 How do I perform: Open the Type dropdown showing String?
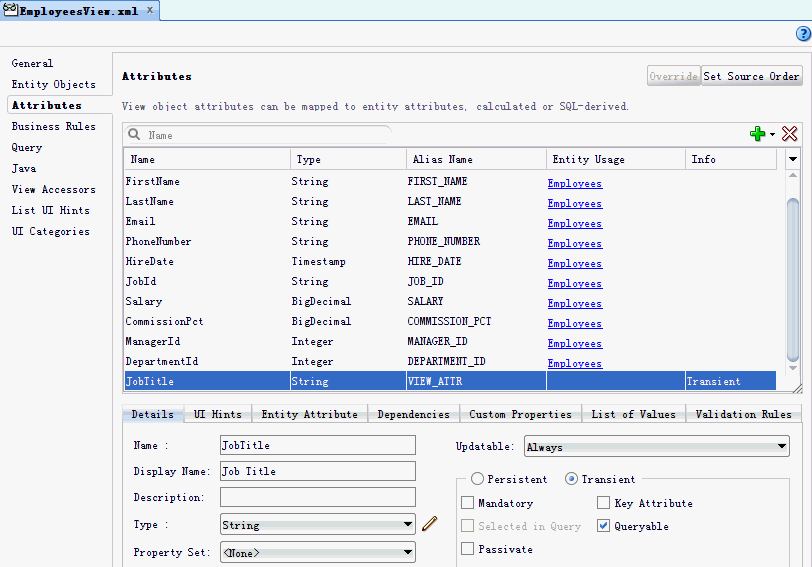click(x=317, y=524)
